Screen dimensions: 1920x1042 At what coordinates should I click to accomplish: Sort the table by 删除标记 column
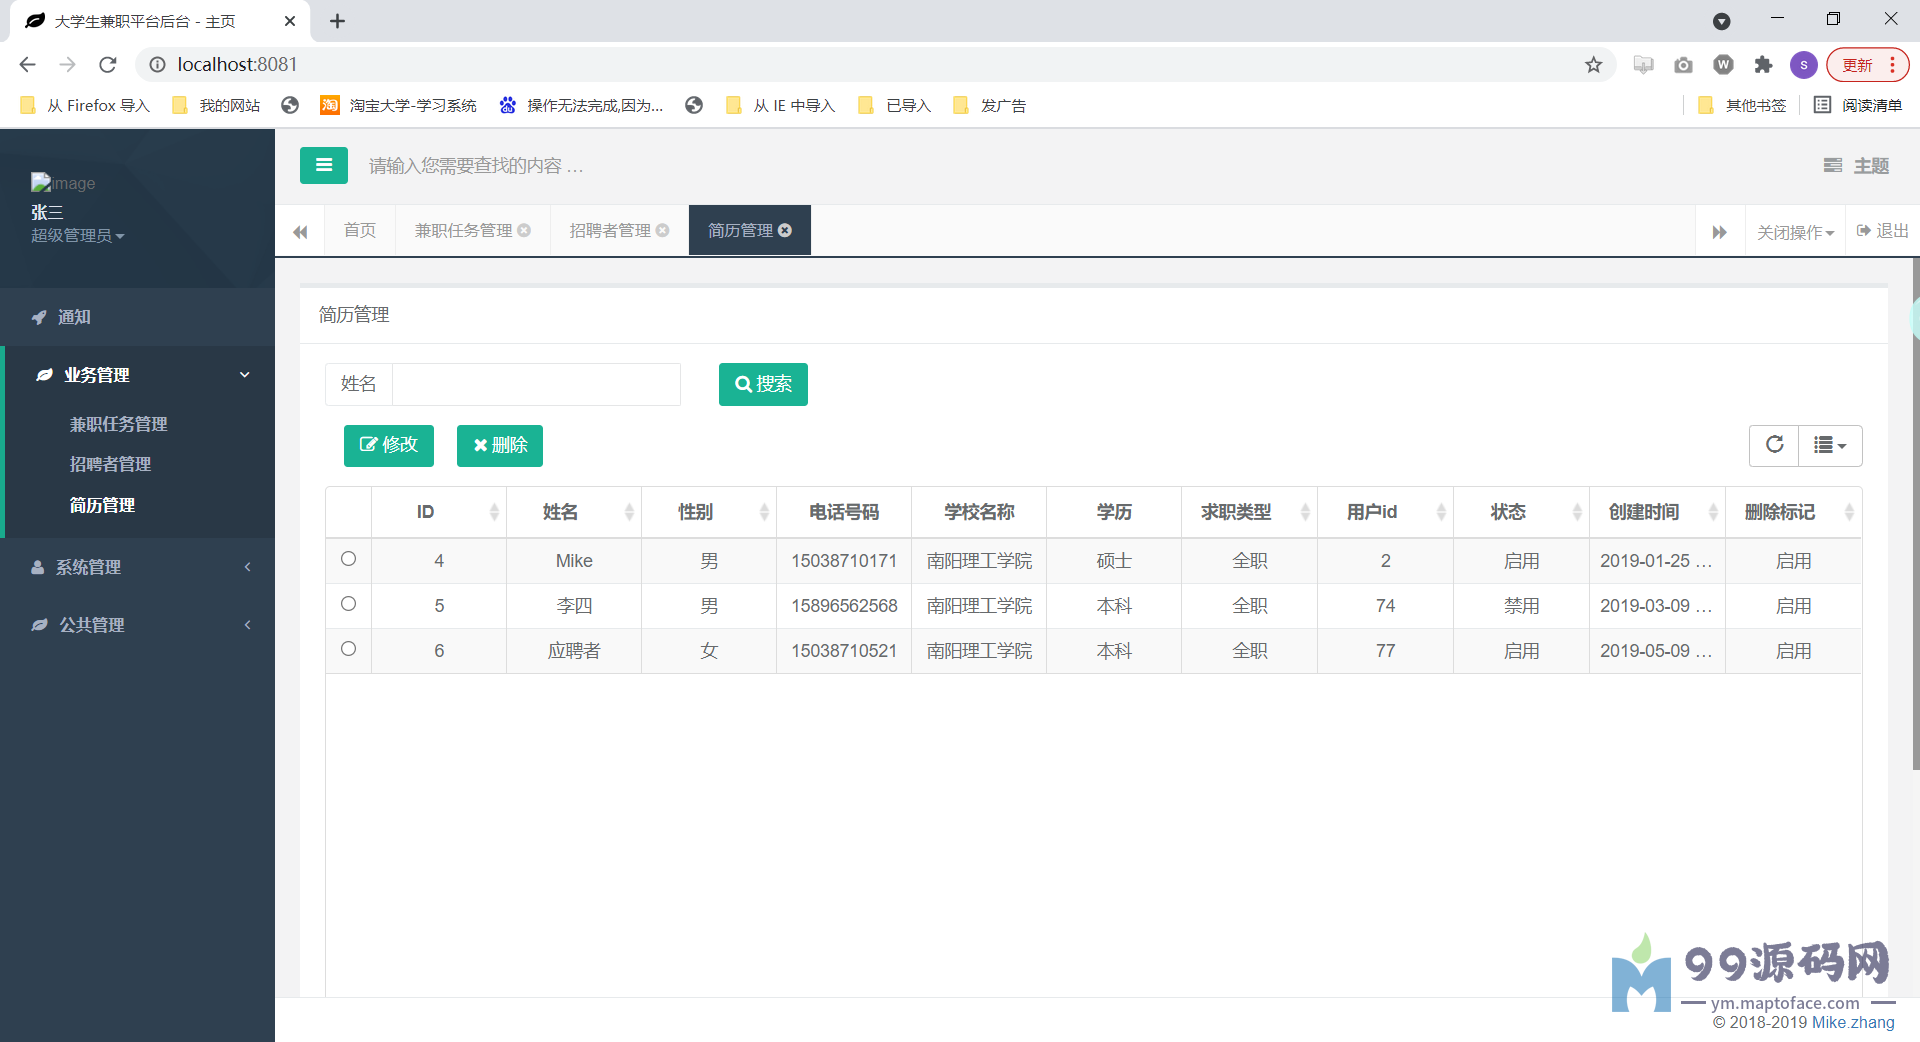(1793, 512)
